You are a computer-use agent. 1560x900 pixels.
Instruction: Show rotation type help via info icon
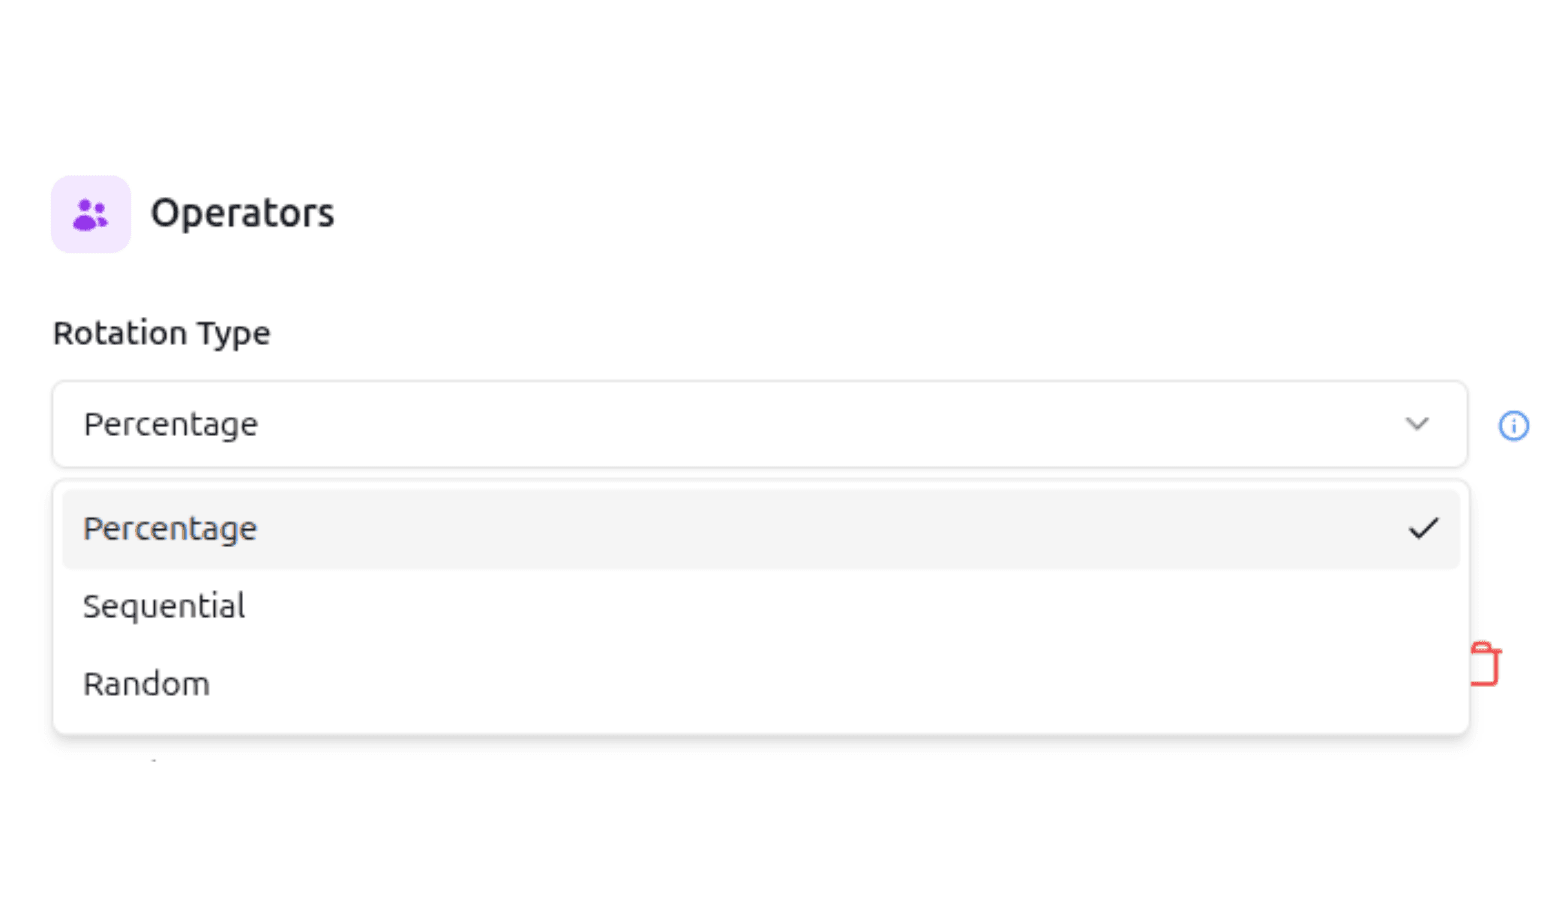1513,425
